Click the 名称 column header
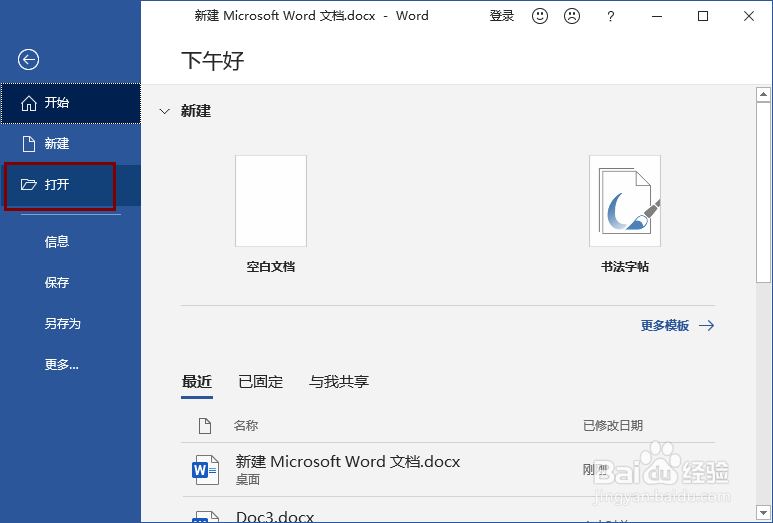Screen dimensions: 773x523 (x=246, y=425)
